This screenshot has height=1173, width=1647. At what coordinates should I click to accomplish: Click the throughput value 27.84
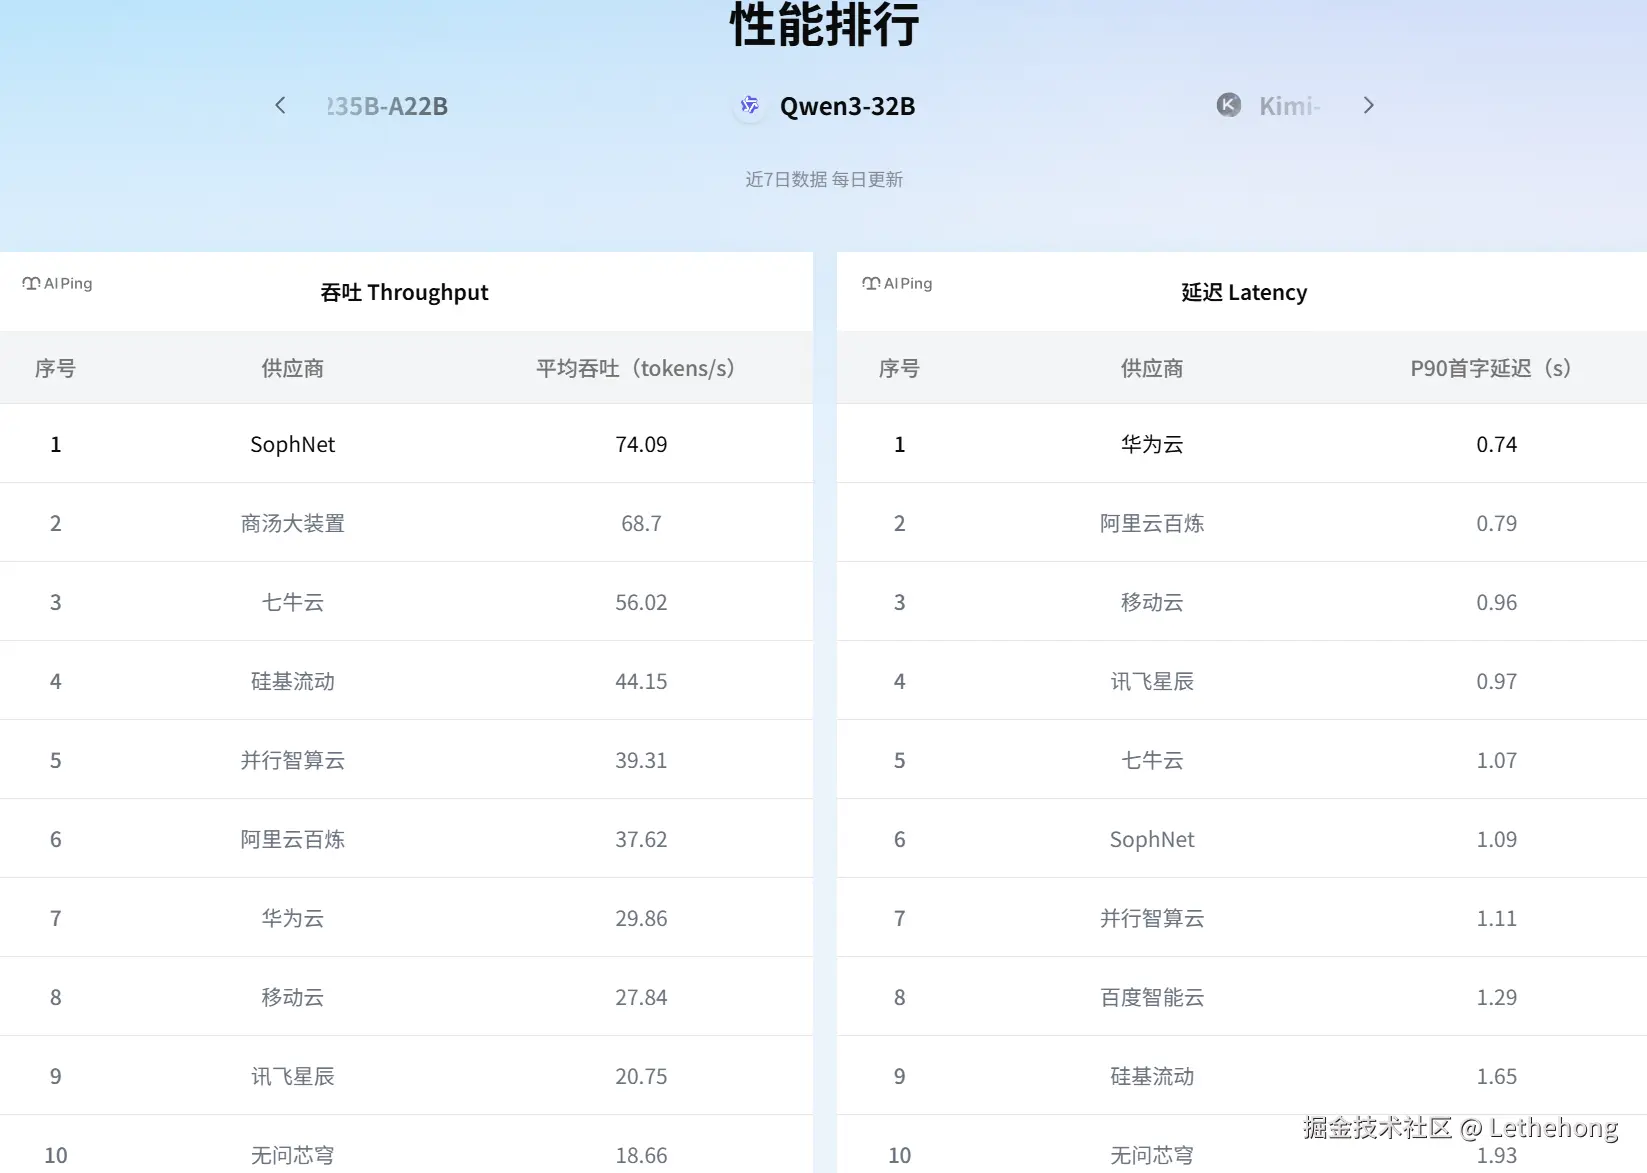[641, 997]
